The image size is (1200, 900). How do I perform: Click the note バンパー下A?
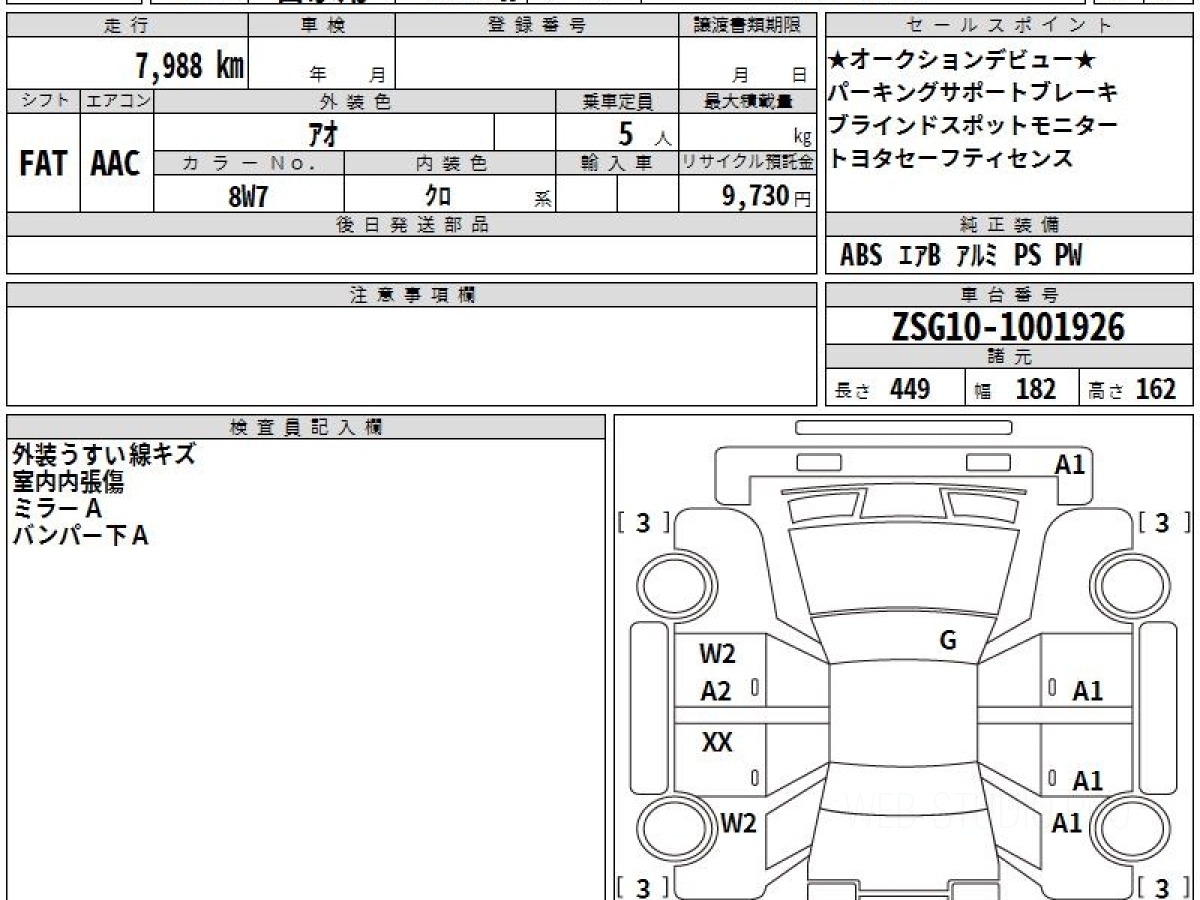click(80, 536)
